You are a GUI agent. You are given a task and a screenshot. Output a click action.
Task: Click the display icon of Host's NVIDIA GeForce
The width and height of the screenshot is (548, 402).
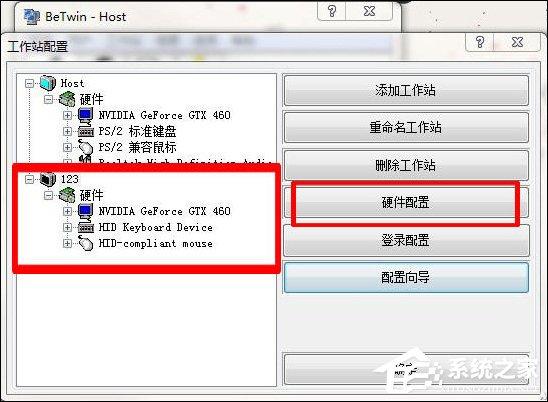[86, 115]
